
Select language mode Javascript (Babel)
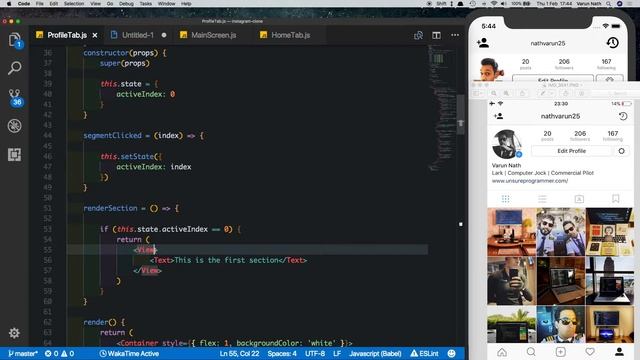tap(375, 353)
